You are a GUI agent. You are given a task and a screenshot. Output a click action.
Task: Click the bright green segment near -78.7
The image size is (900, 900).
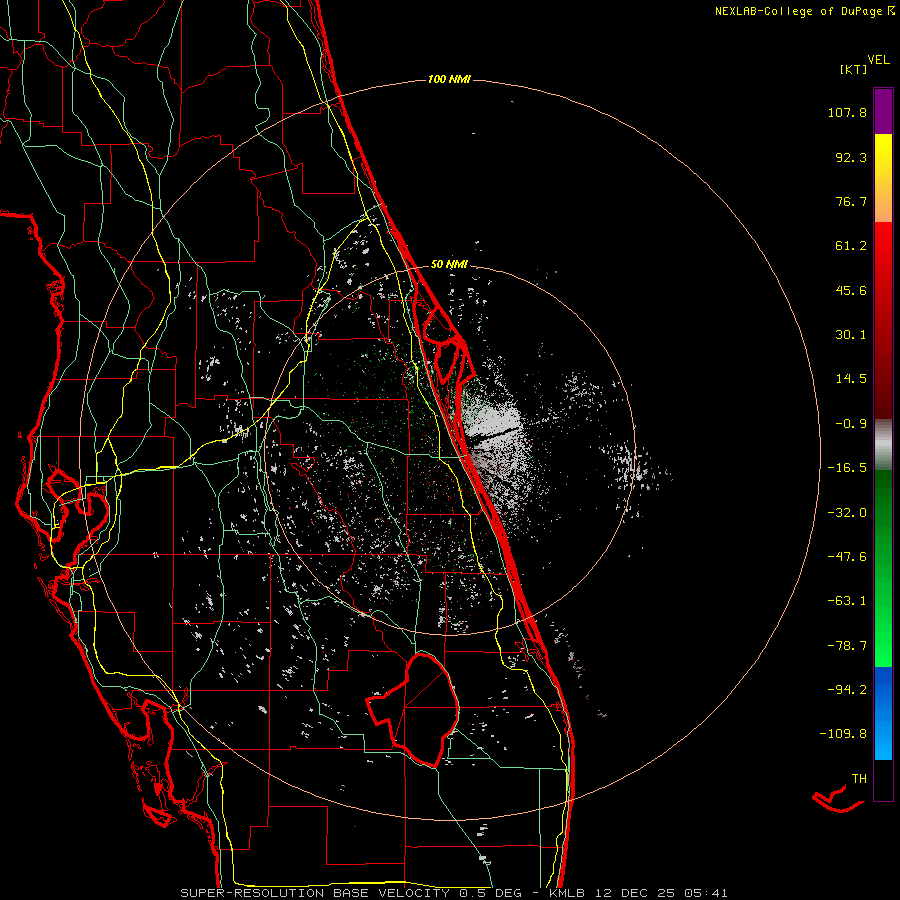pos(883,648)
